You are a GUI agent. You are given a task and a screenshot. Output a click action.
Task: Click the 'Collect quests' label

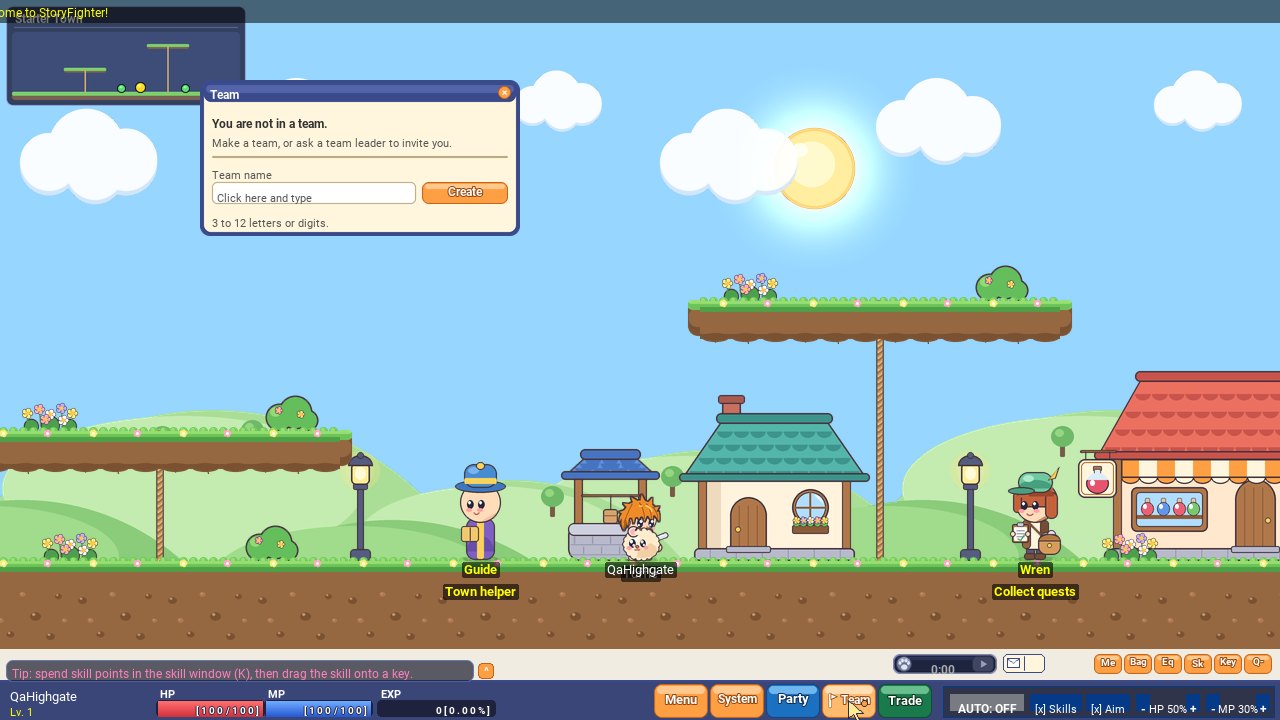click(x=1034, y=592)
